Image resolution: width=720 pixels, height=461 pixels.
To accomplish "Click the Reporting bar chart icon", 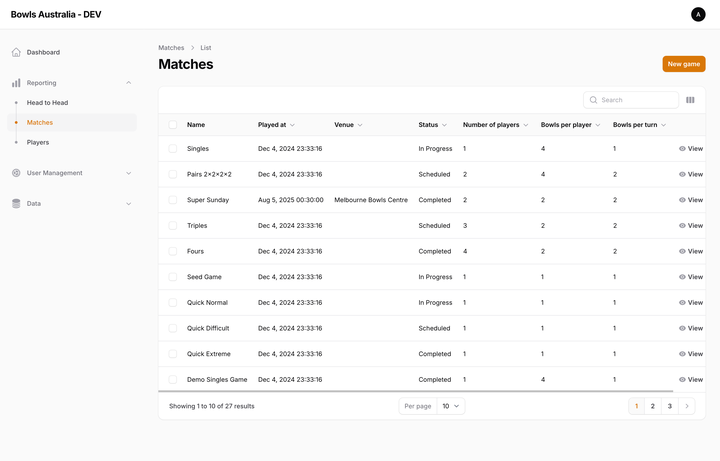I will tap(16, 83).
